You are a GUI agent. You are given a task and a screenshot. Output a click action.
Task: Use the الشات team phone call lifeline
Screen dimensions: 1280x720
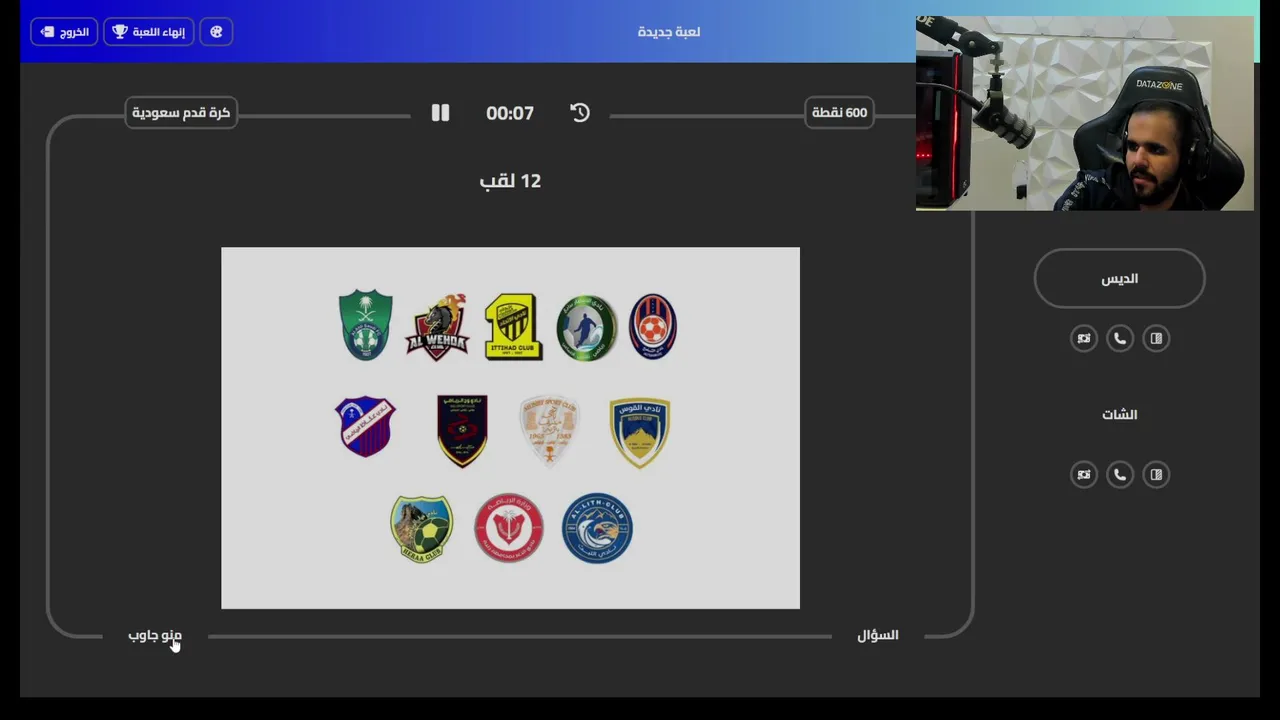tap(1120, 474)
